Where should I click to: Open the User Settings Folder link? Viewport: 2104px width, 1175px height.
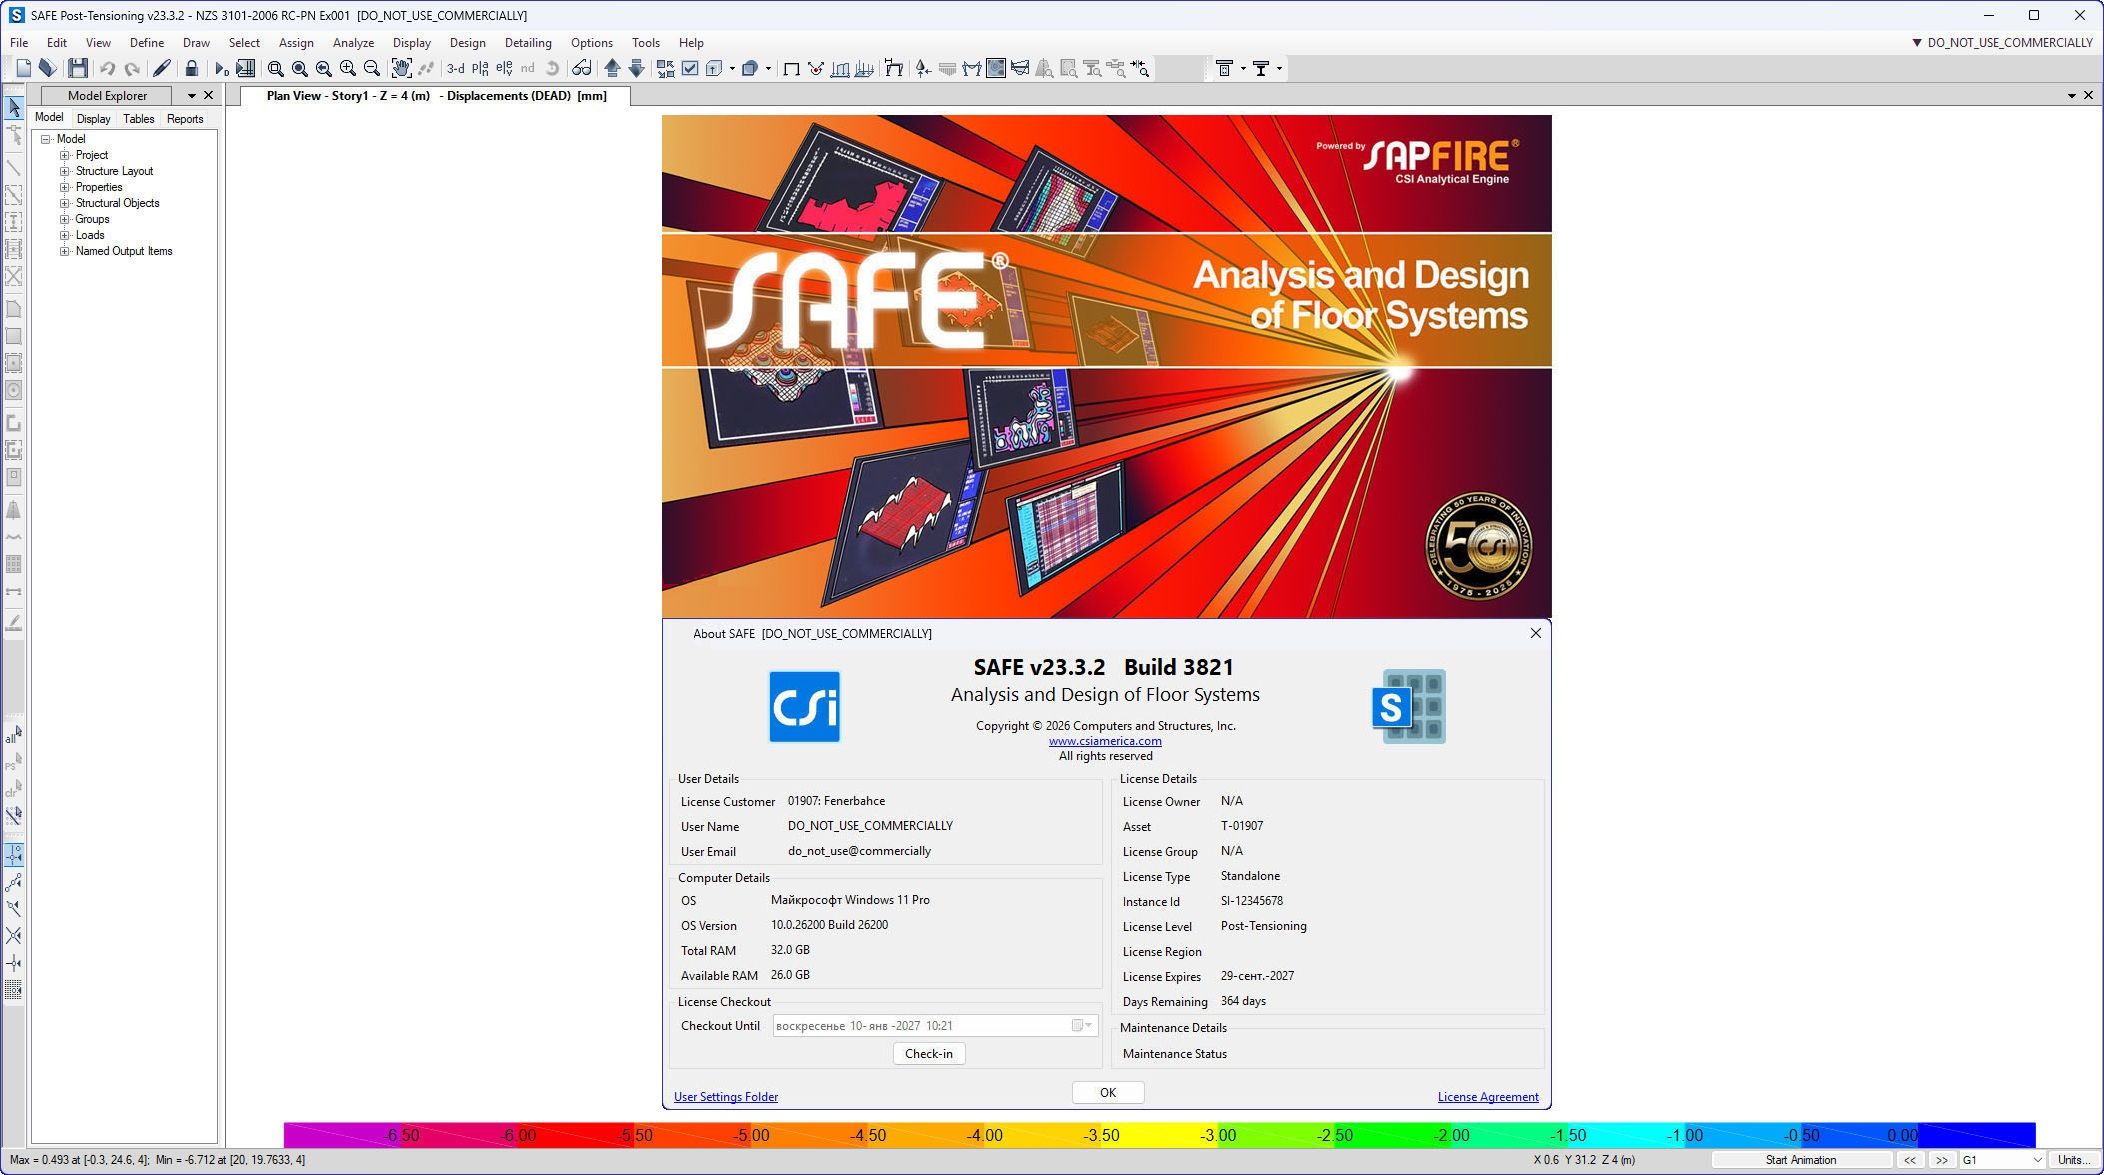click(x=726, y=1097)
